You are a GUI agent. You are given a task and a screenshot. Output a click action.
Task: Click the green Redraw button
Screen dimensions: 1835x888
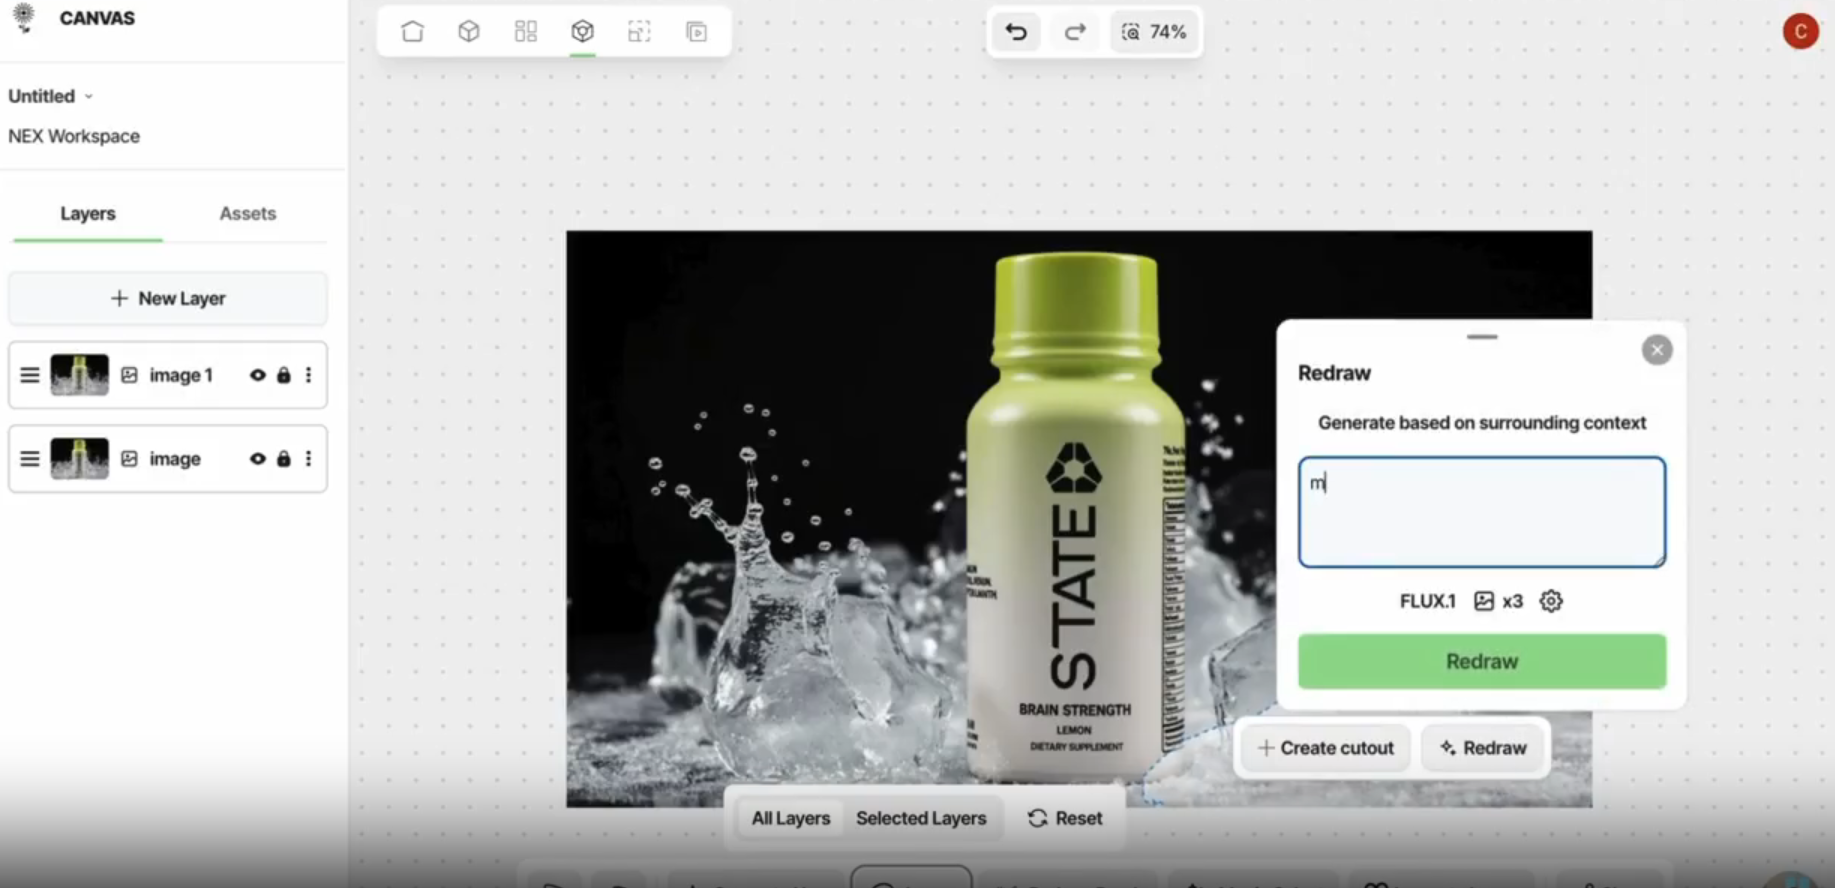click(1482, 661)
